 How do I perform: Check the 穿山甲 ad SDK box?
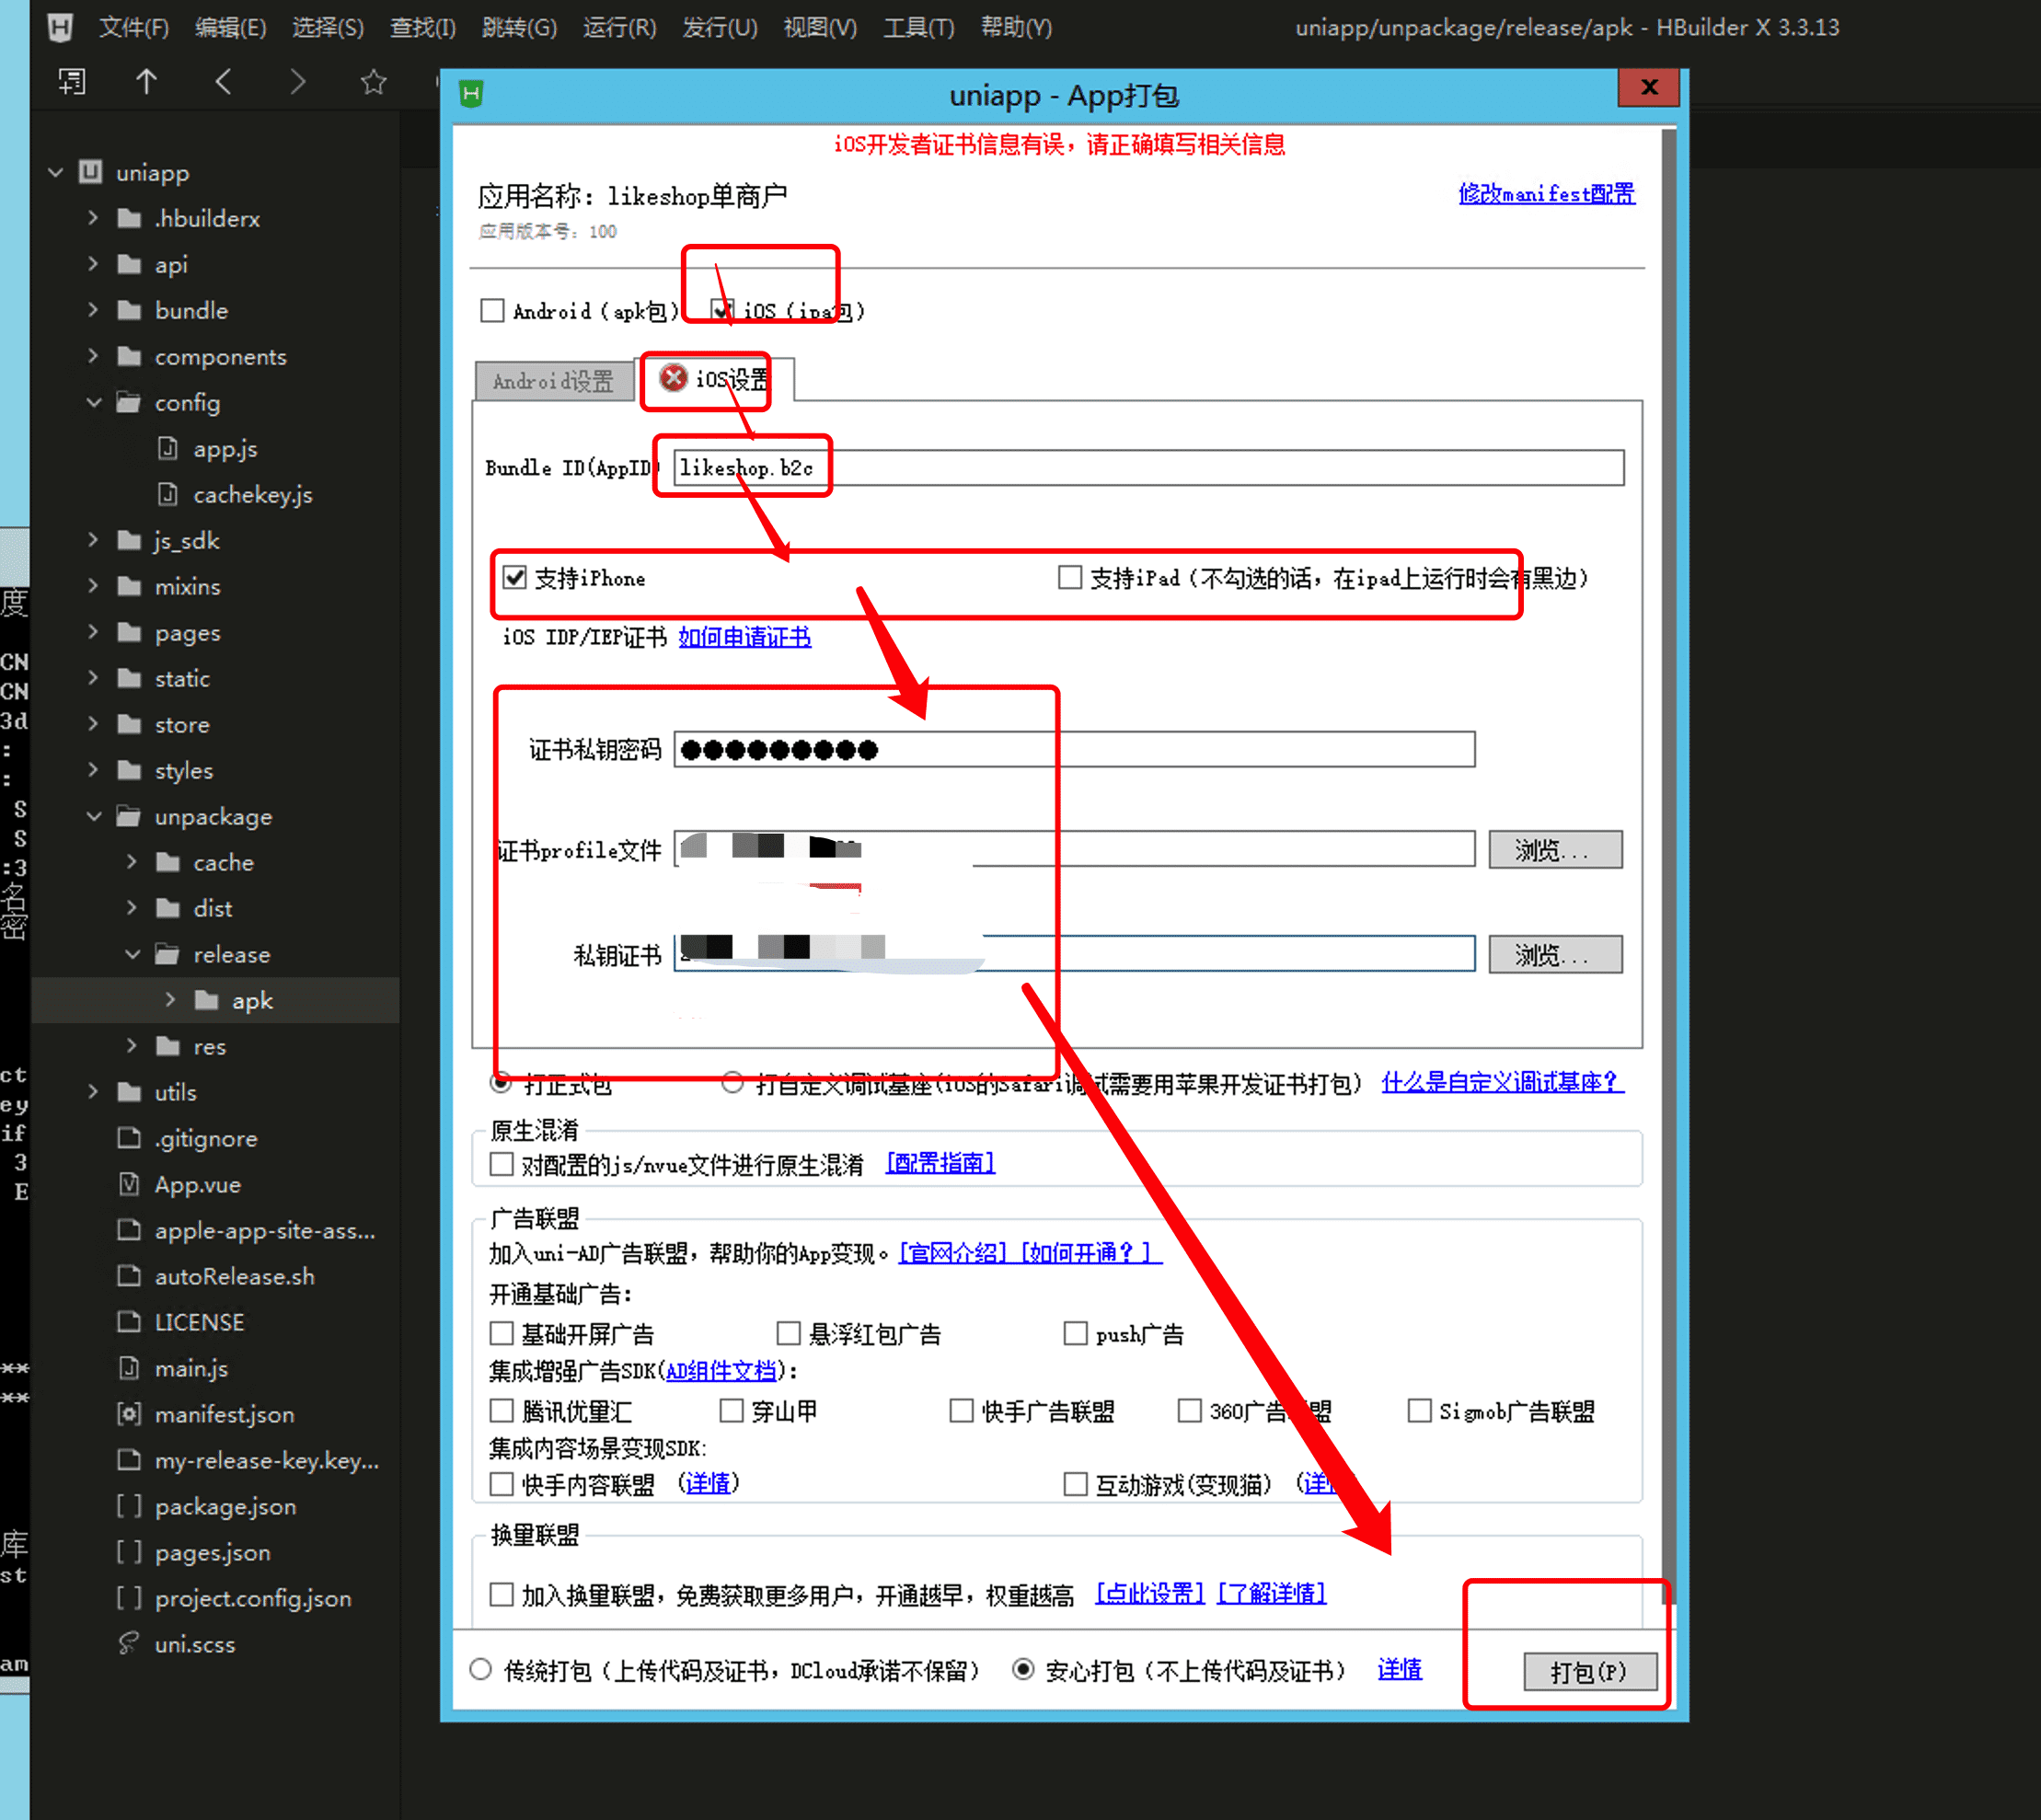(x=732, y=1410)
